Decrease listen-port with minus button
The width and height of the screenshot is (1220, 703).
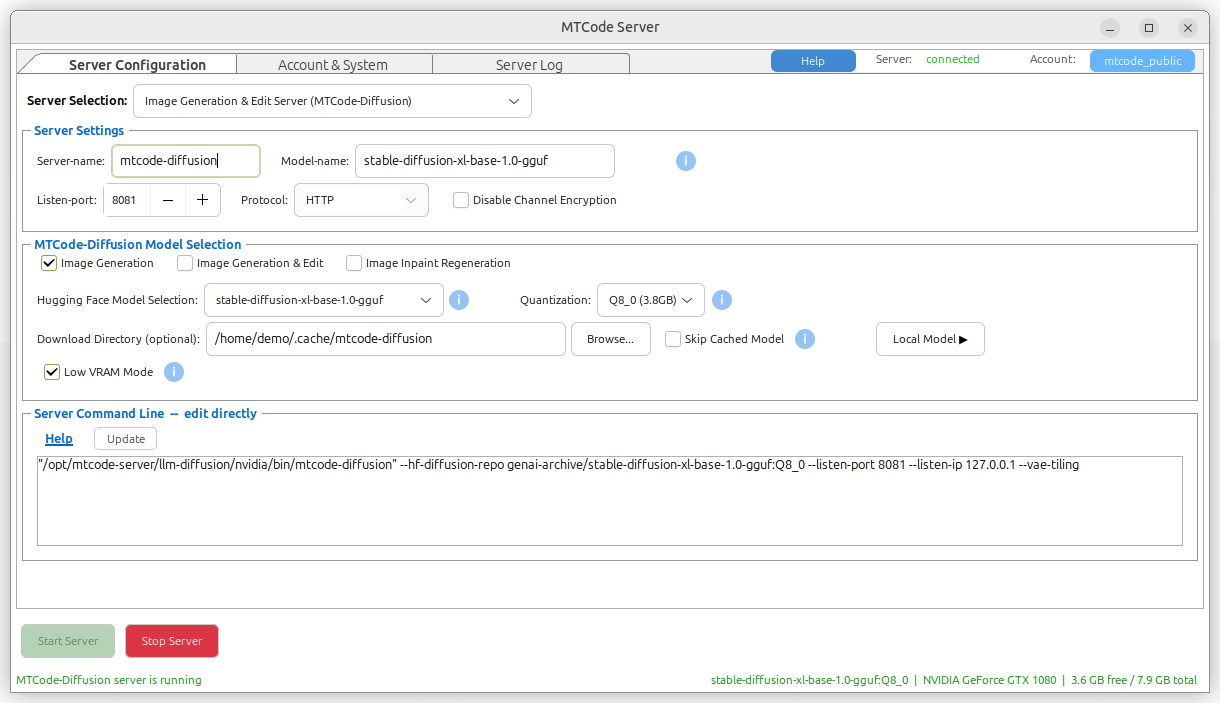click(168, 200)
